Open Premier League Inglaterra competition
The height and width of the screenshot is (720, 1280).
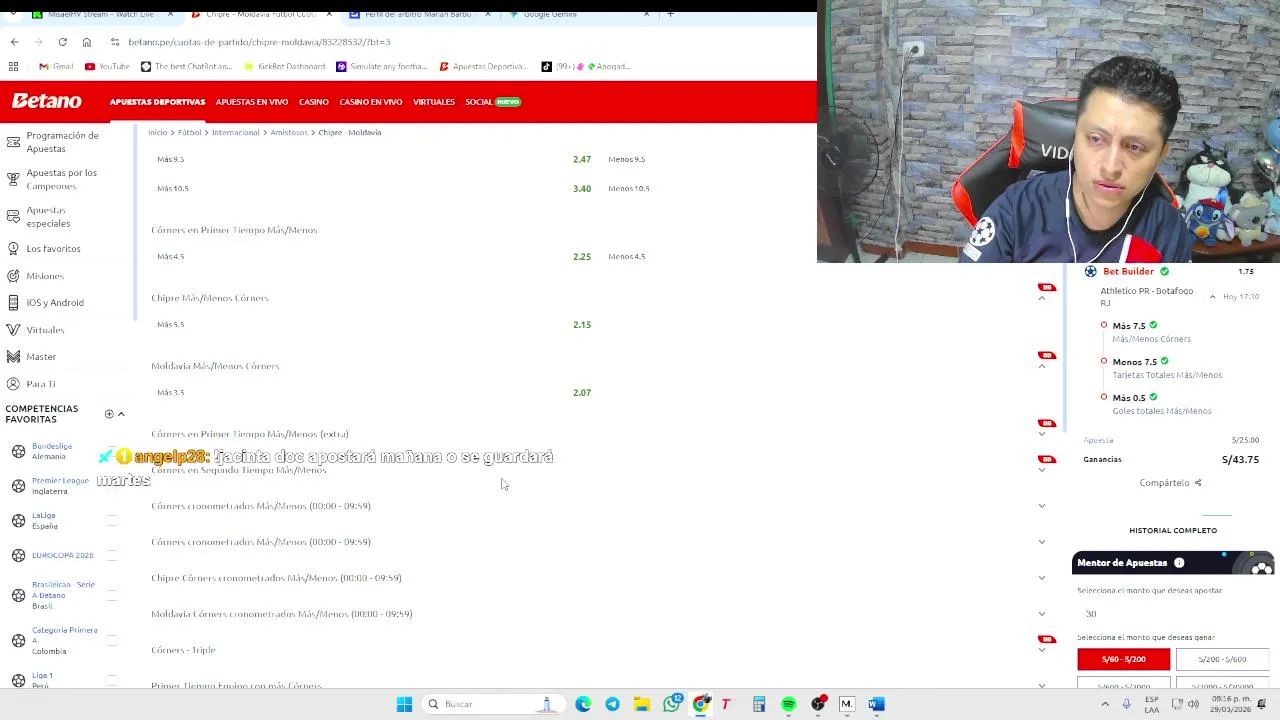tap(59, 485)
